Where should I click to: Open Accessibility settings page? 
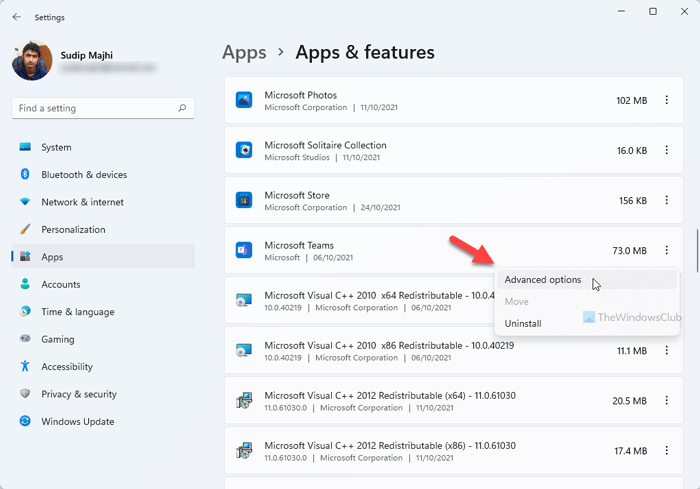click(67, 366)
